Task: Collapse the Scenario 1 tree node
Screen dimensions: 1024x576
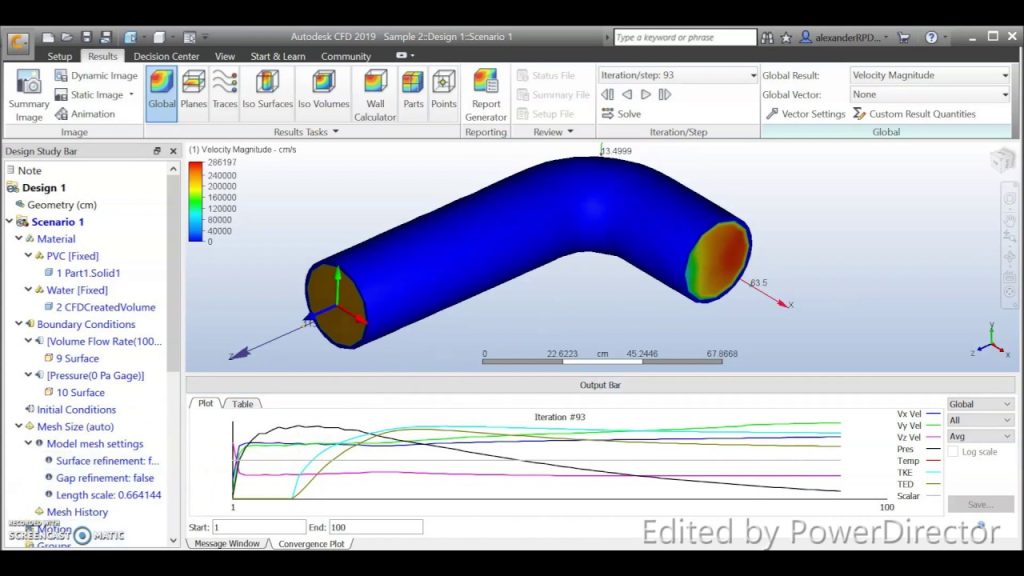Action: click(x=10, y=221)
